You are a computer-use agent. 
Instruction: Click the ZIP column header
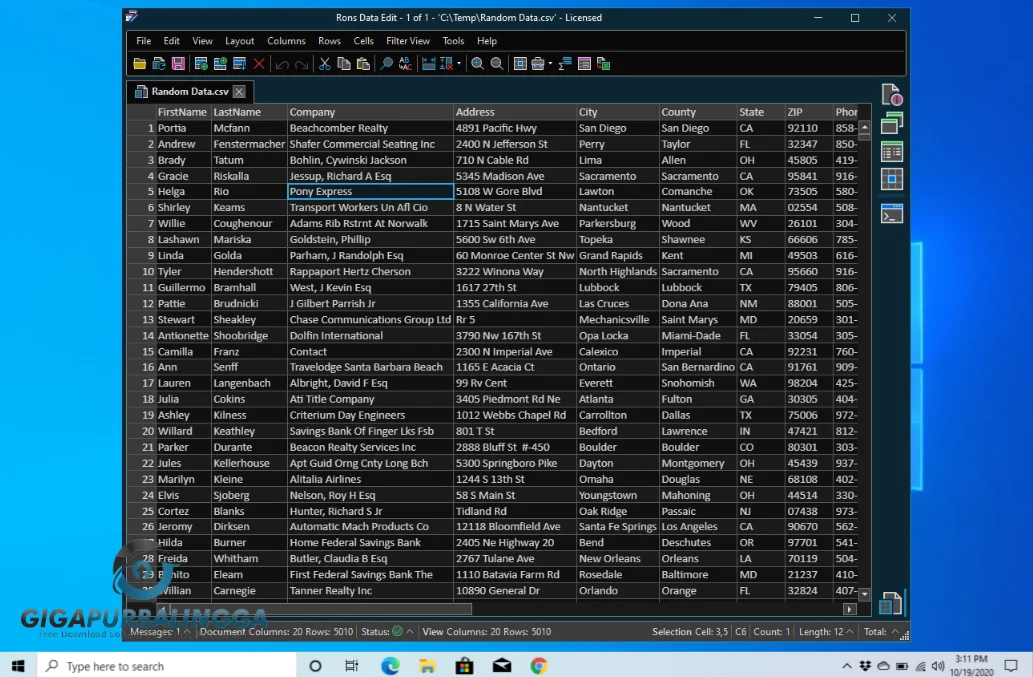coord(808,112)
